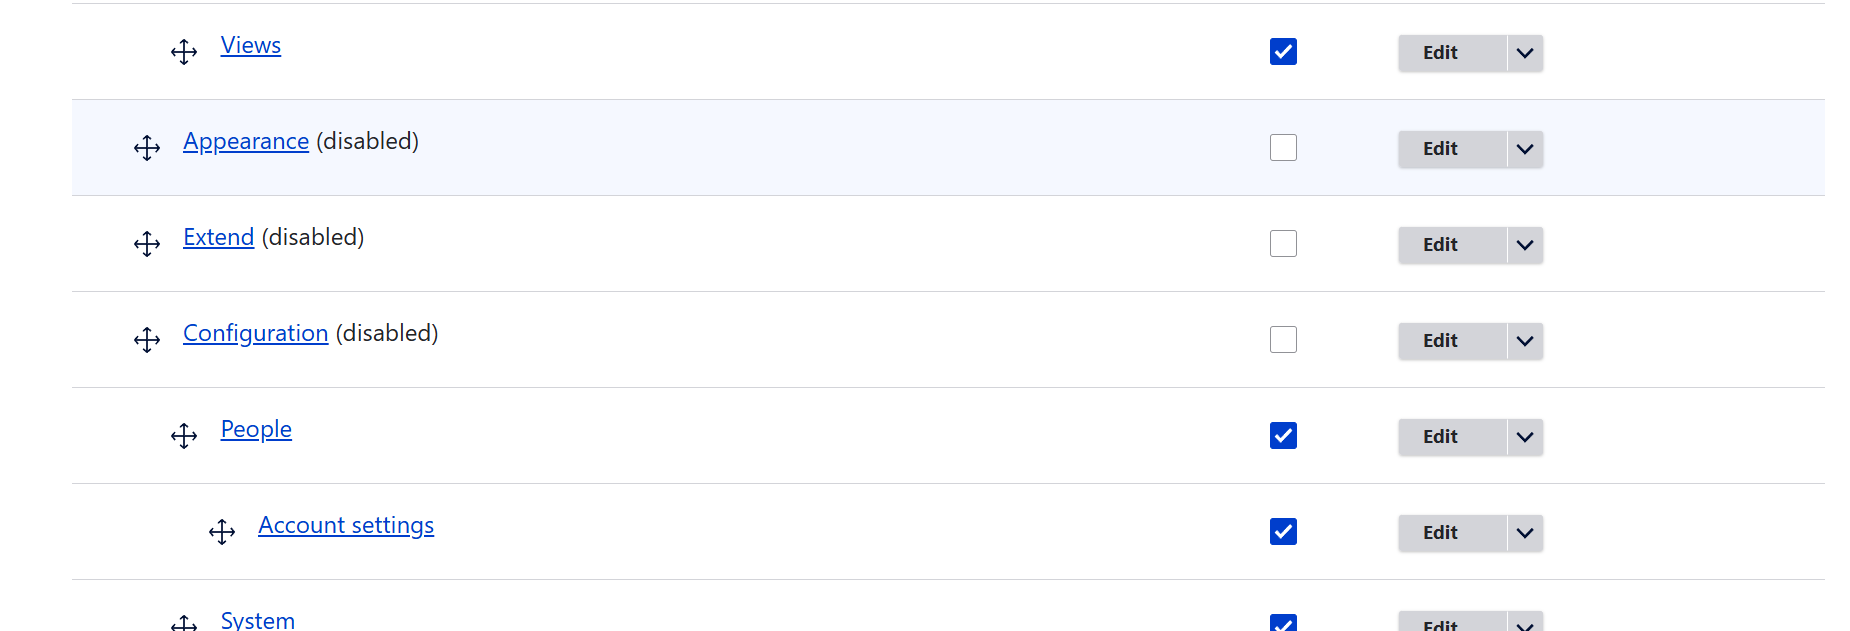This screenshot has width=1850, height=631.
Task: Click the drag handle icon for Views
Action: click(x=184, y=52)
